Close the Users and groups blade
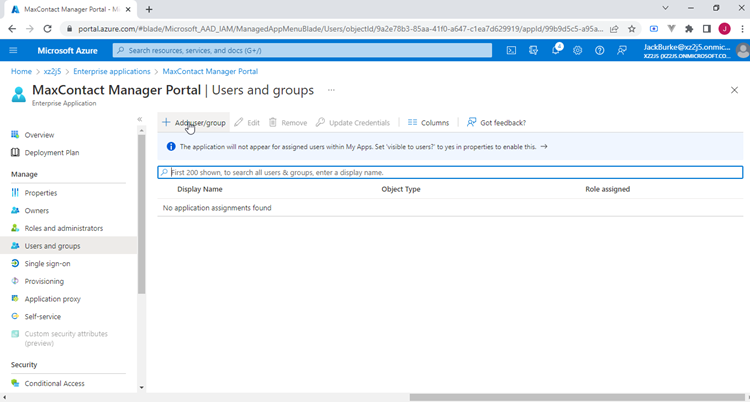This screenshot has height=402, width=750. click(x=734, y=90)
